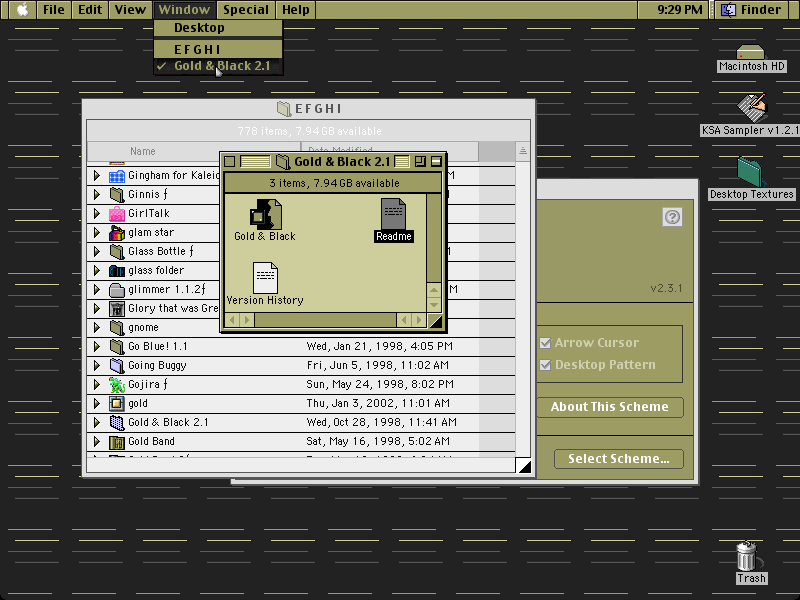Open the Help menu

(x=296, y=10)
